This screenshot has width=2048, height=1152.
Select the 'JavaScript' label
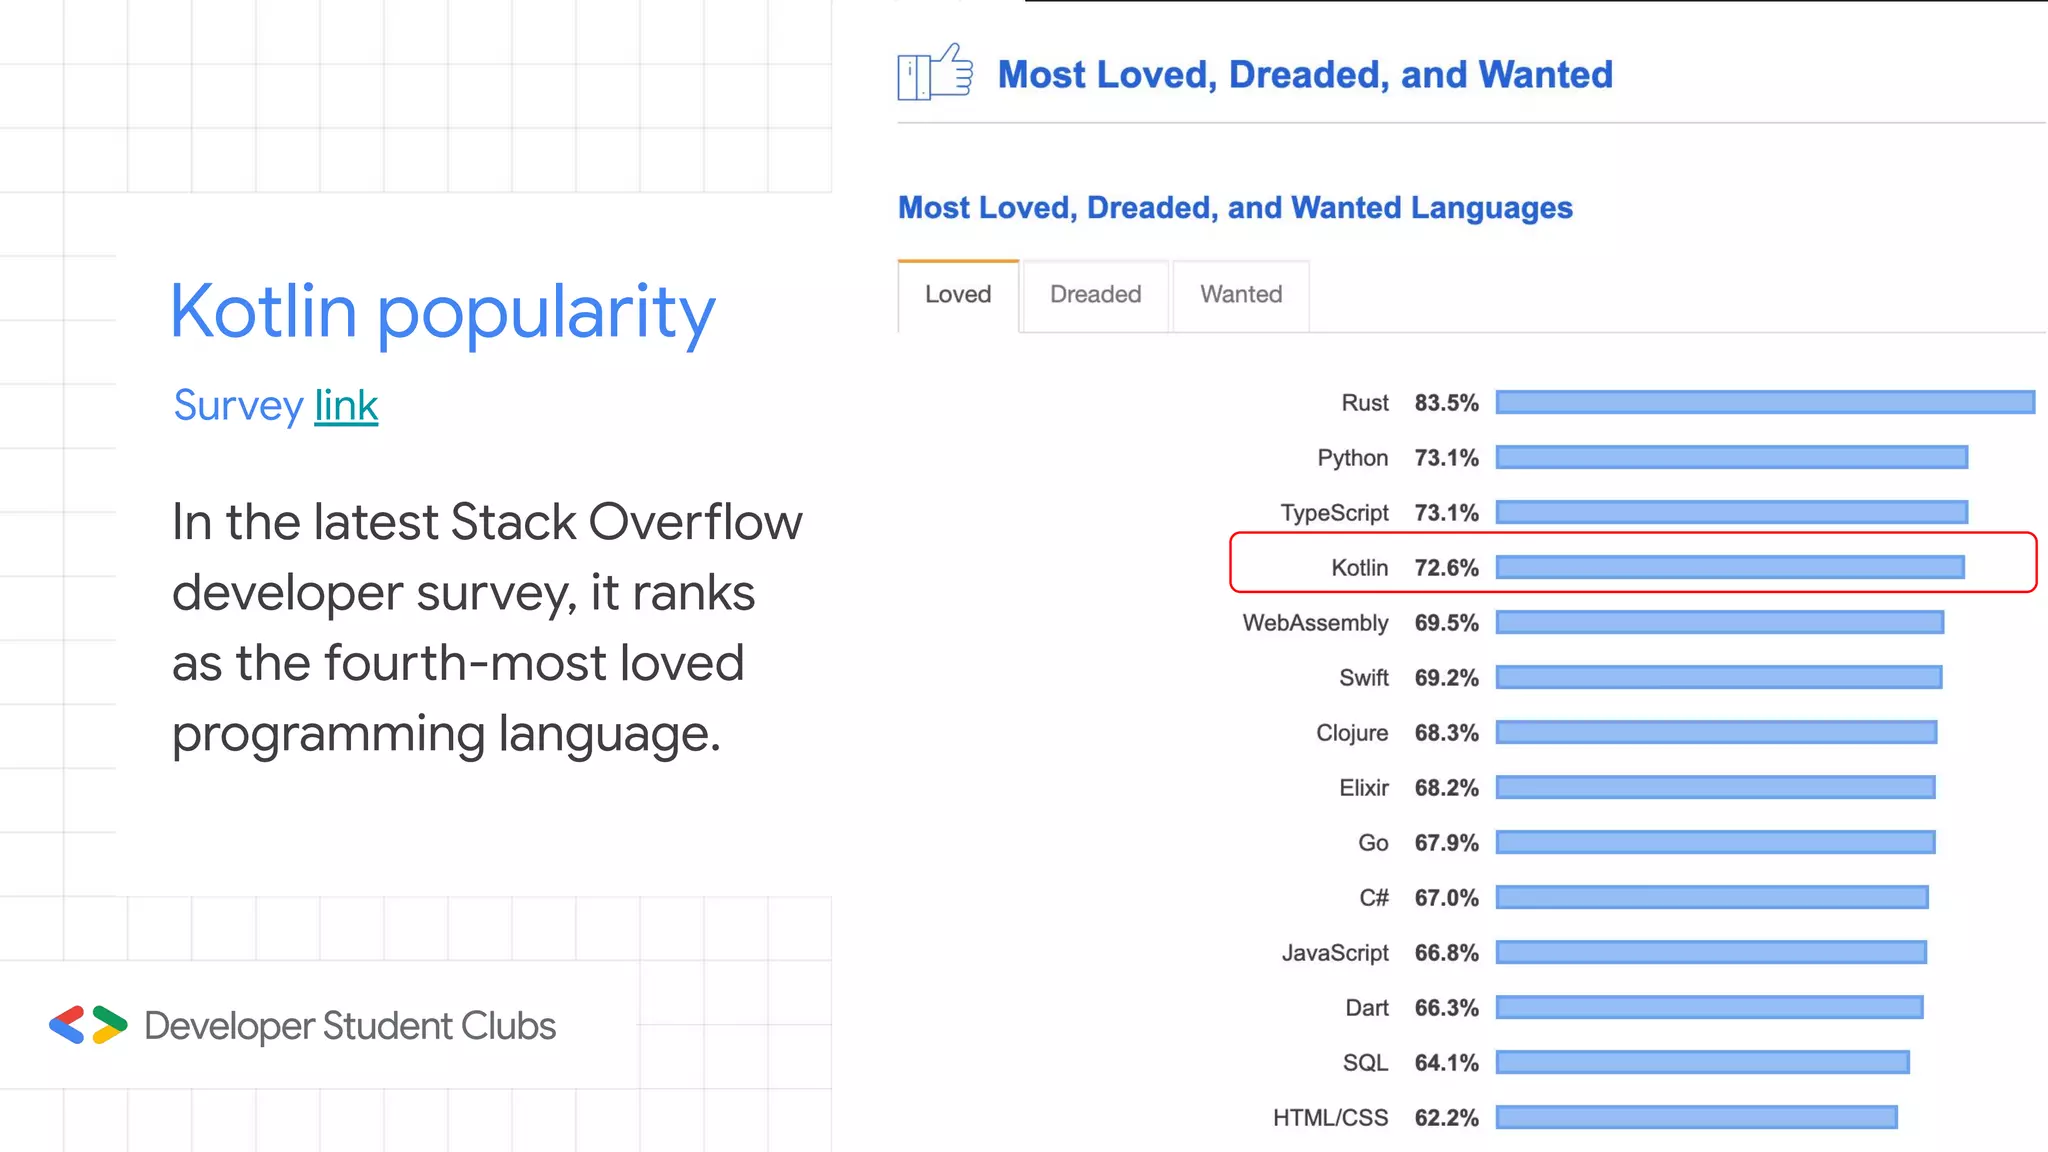click(x=1335, y=953)
